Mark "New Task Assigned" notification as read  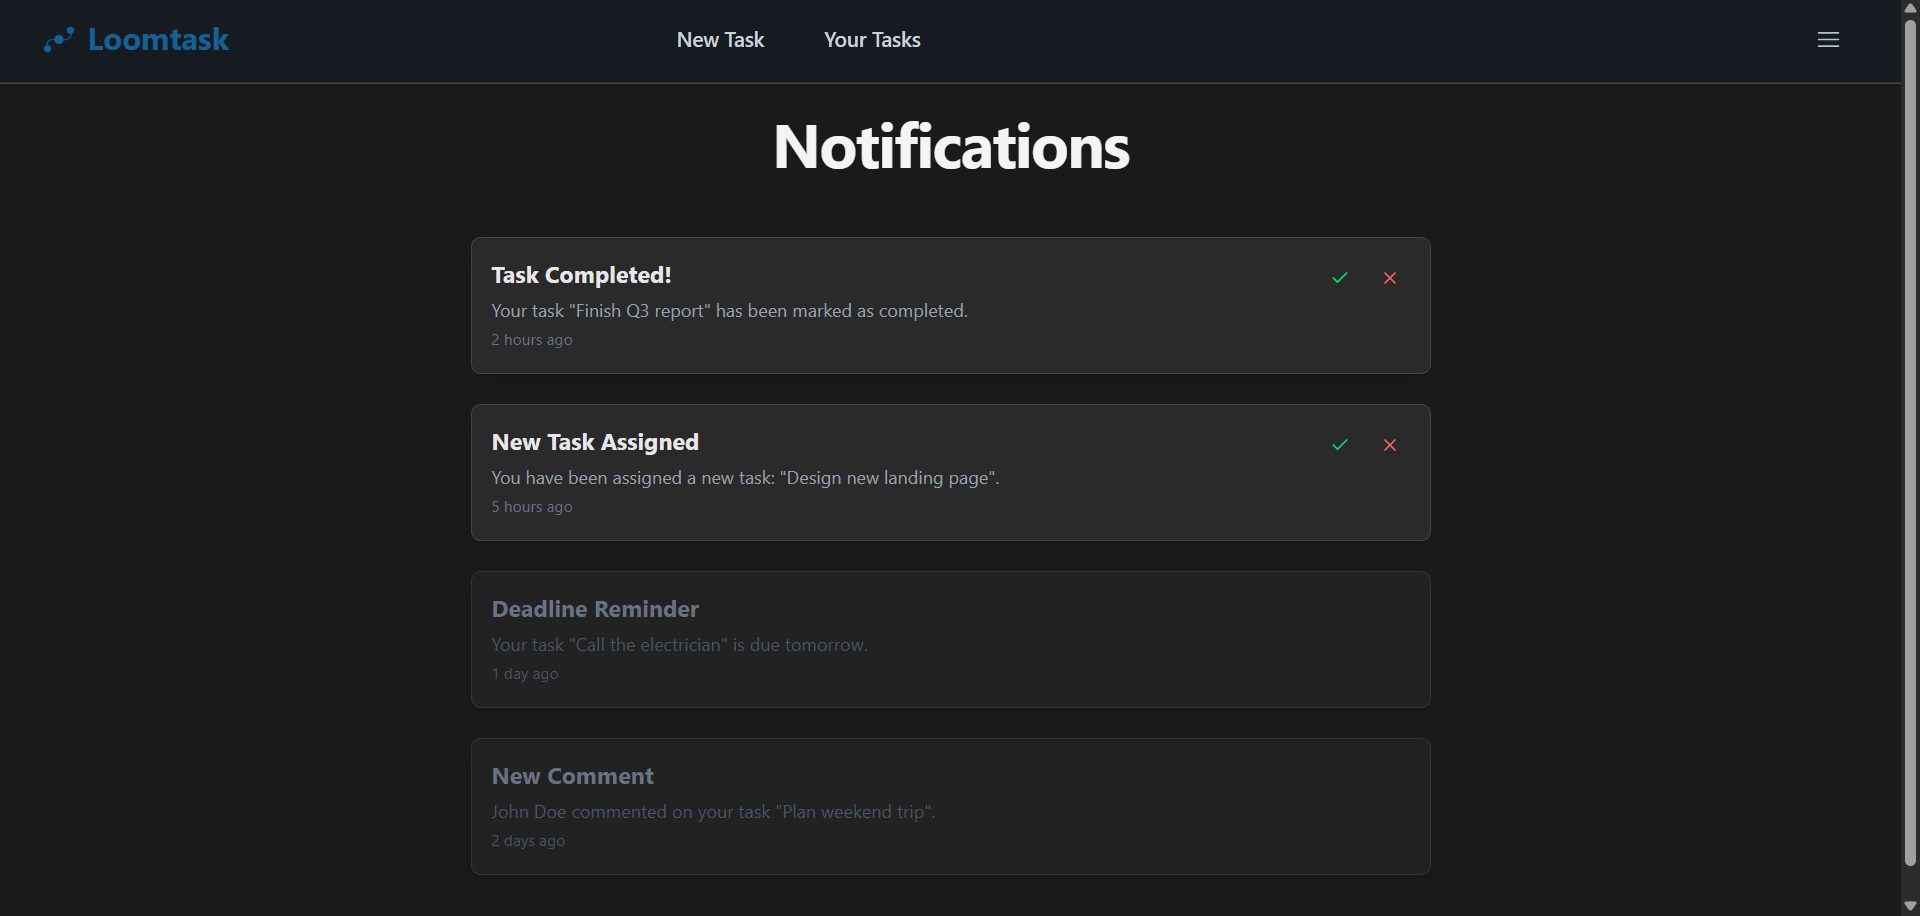click(1340, 445)
